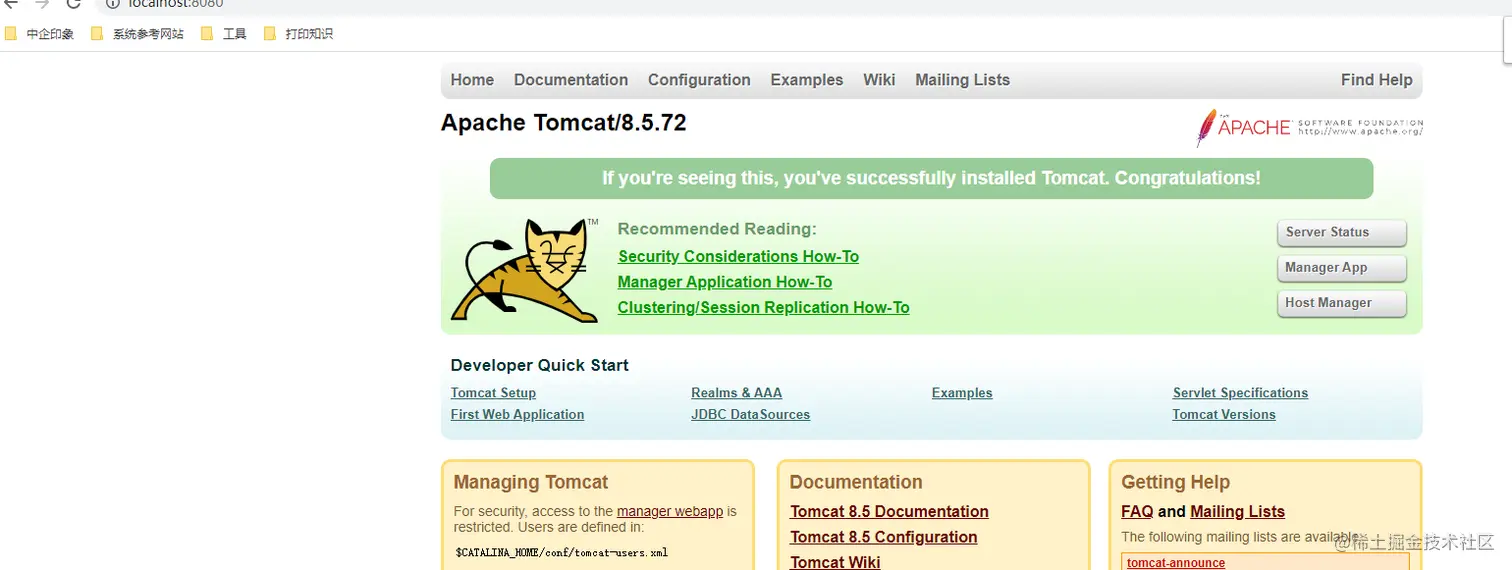Open the Realms & AAA link
This screenshot has height=570, width=1512.
click(x=736, y=393)
